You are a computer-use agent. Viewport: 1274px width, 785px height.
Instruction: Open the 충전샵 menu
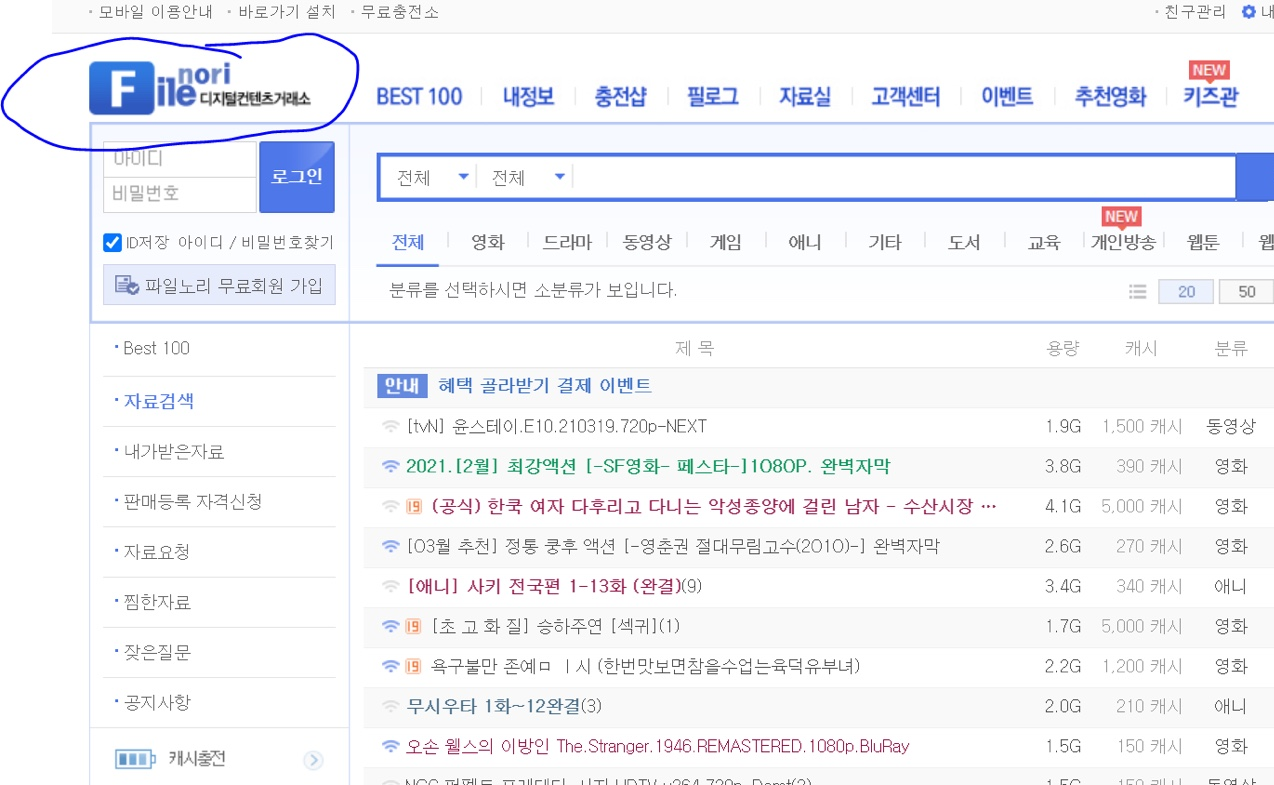pyautogui.click(x=620, y=97)
